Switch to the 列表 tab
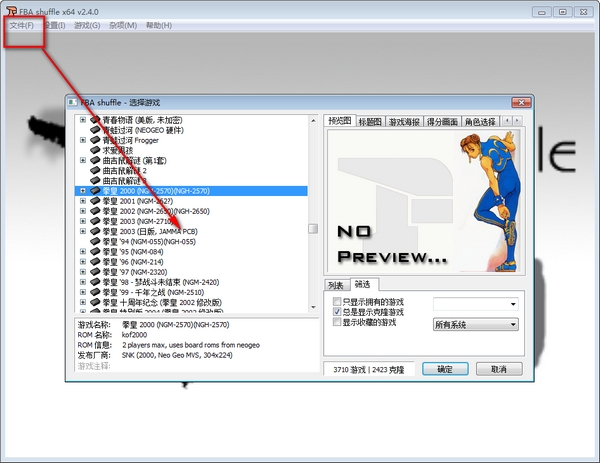This screenshot has height=463, width=600. (x=336, y=285)
